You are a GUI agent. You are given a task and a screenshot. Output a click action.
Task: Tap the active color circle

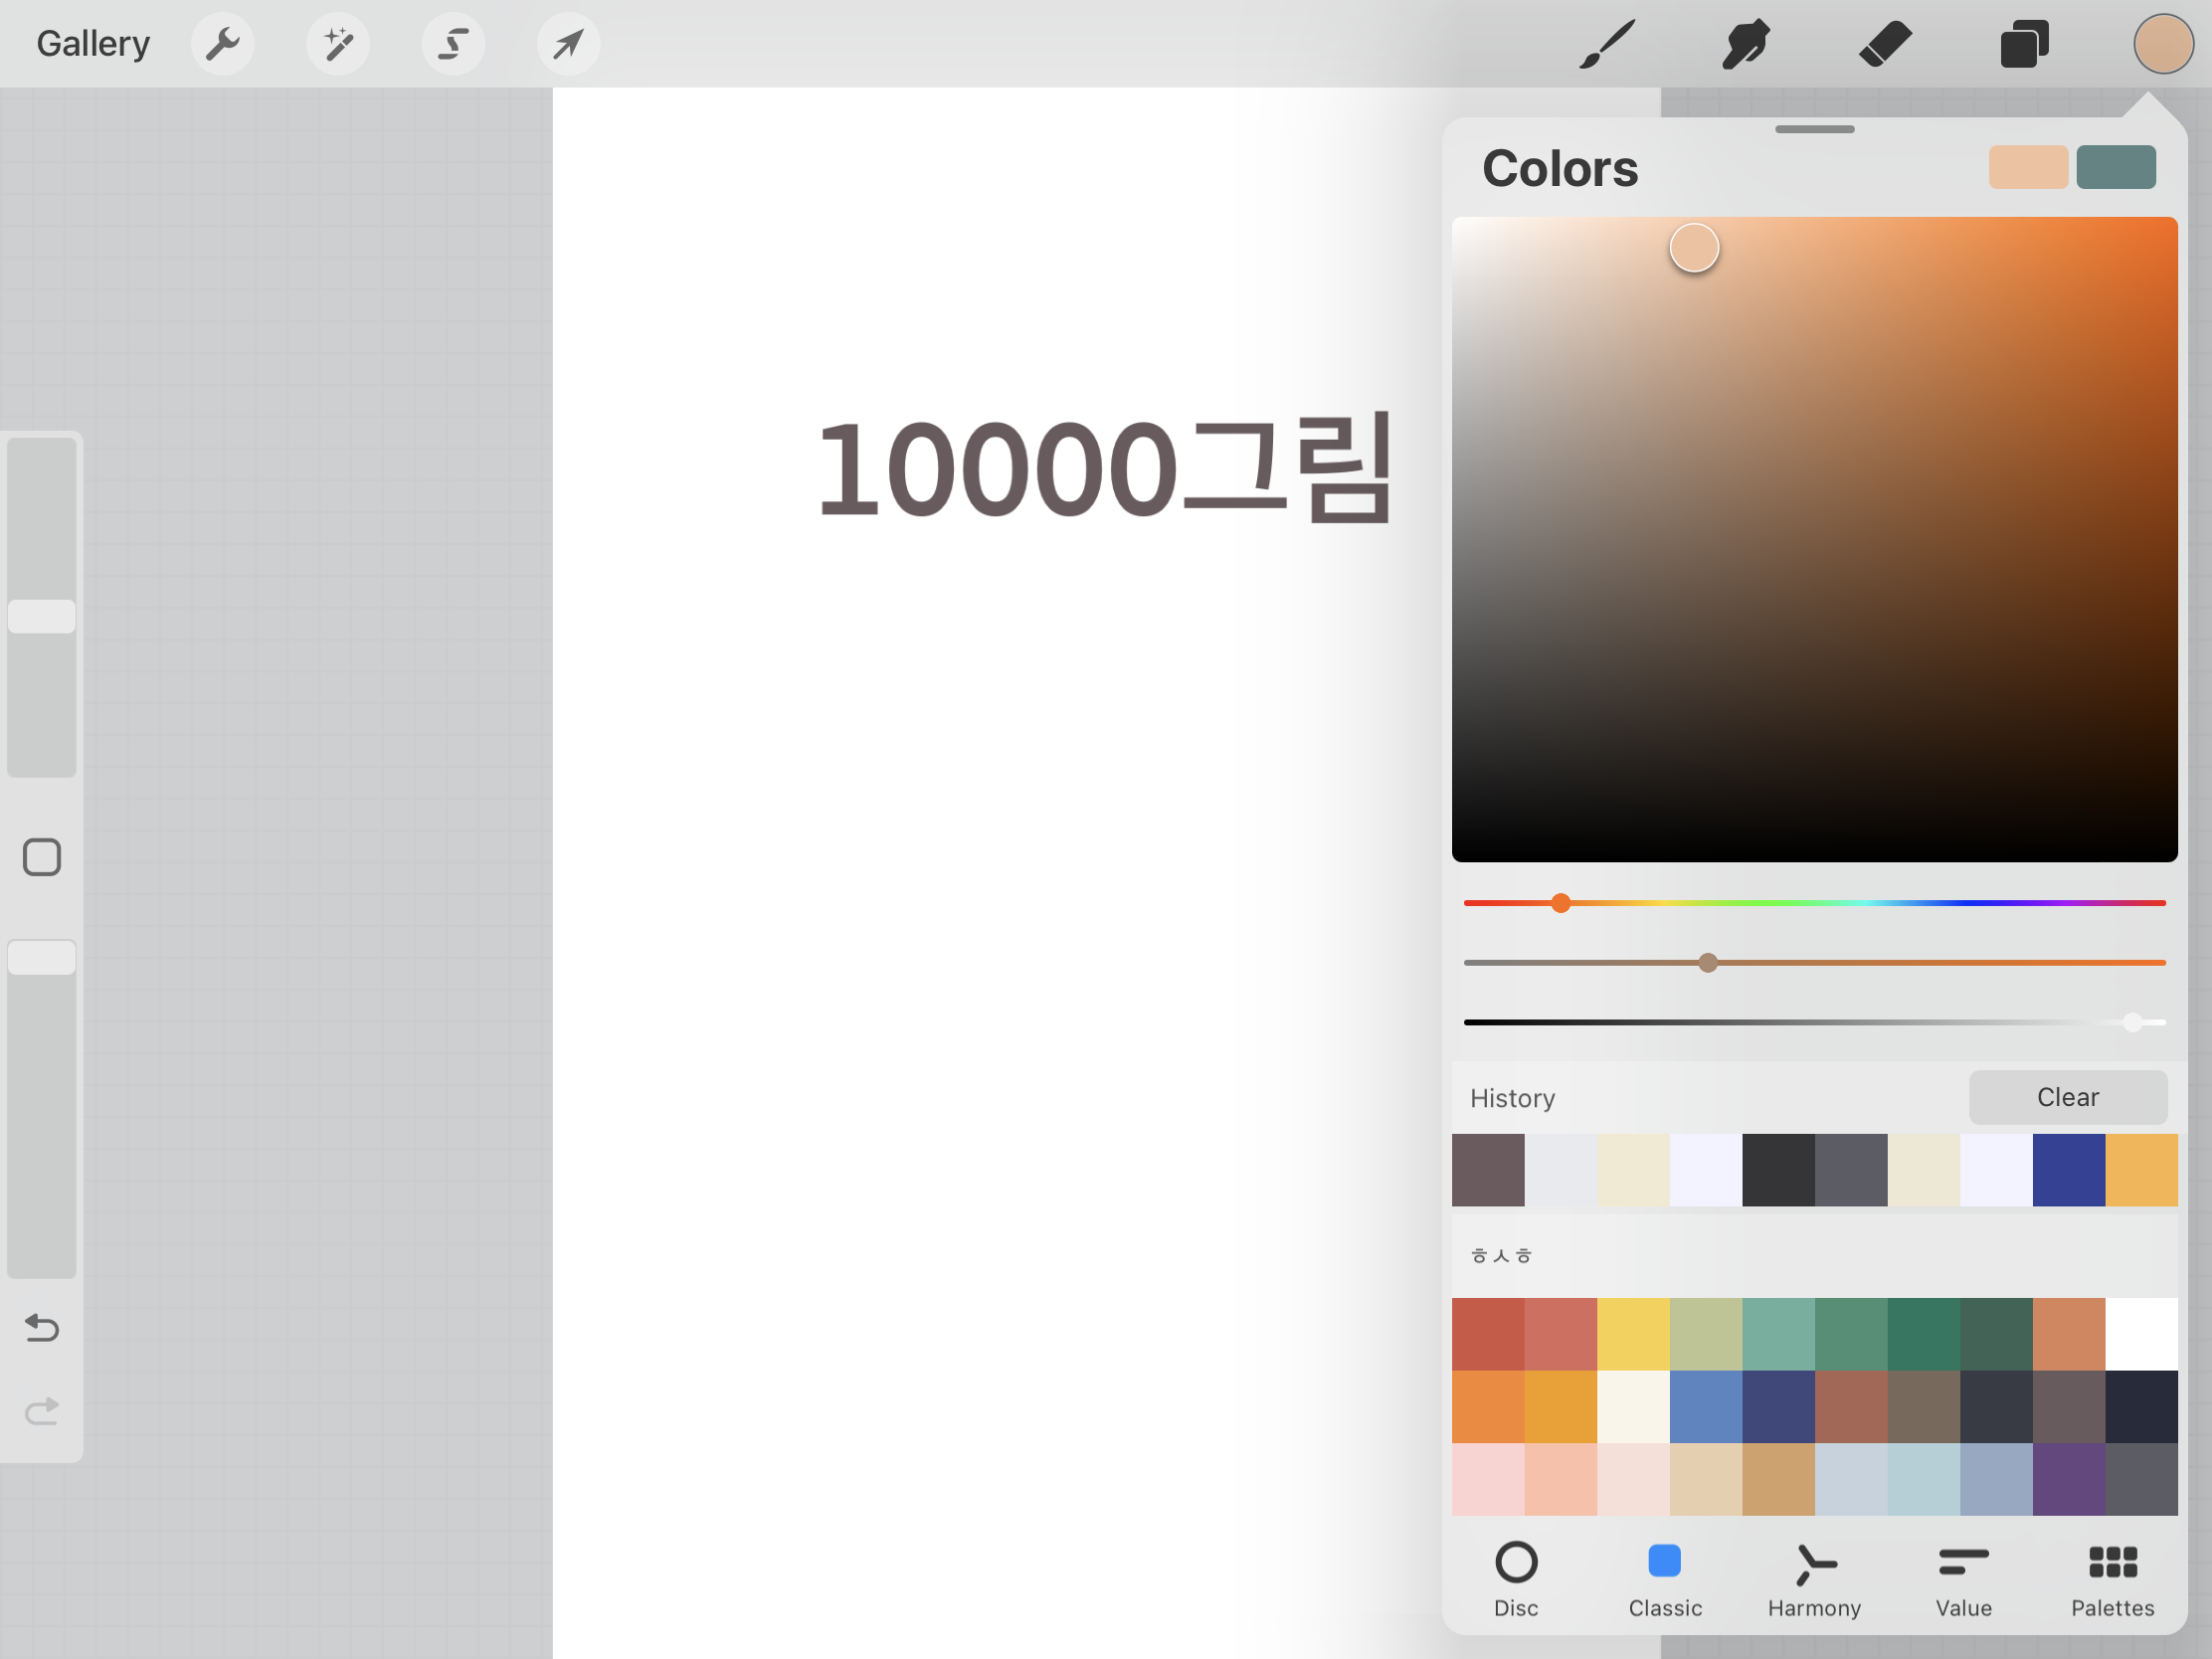pyautogui.click(x=2163, y=44)
